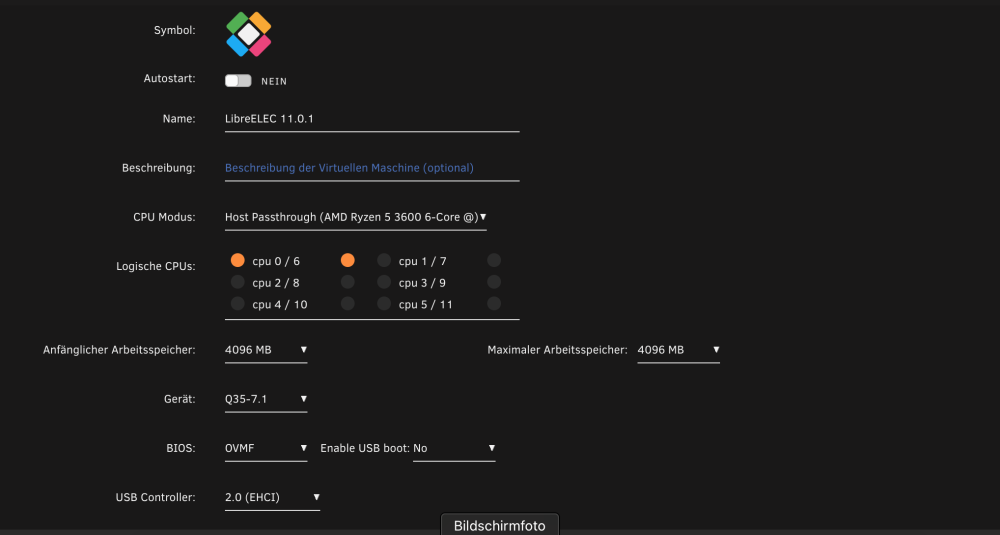Screen dimensions: 1000x535
Task: Enable logical cpu 10
Action: click(348, 304)
